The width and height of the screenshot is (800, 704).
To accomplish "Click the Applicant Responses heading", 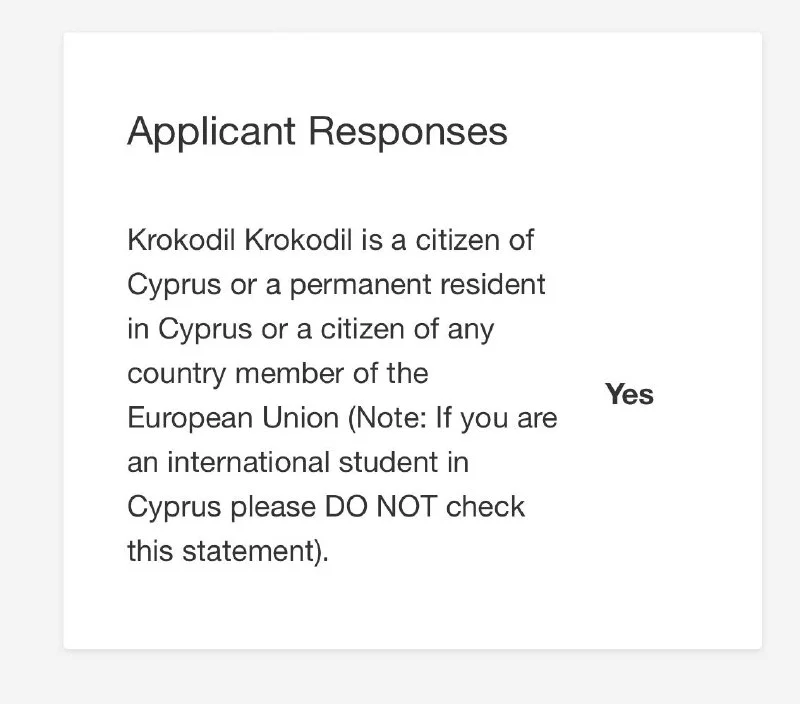I will click(317, 132).
